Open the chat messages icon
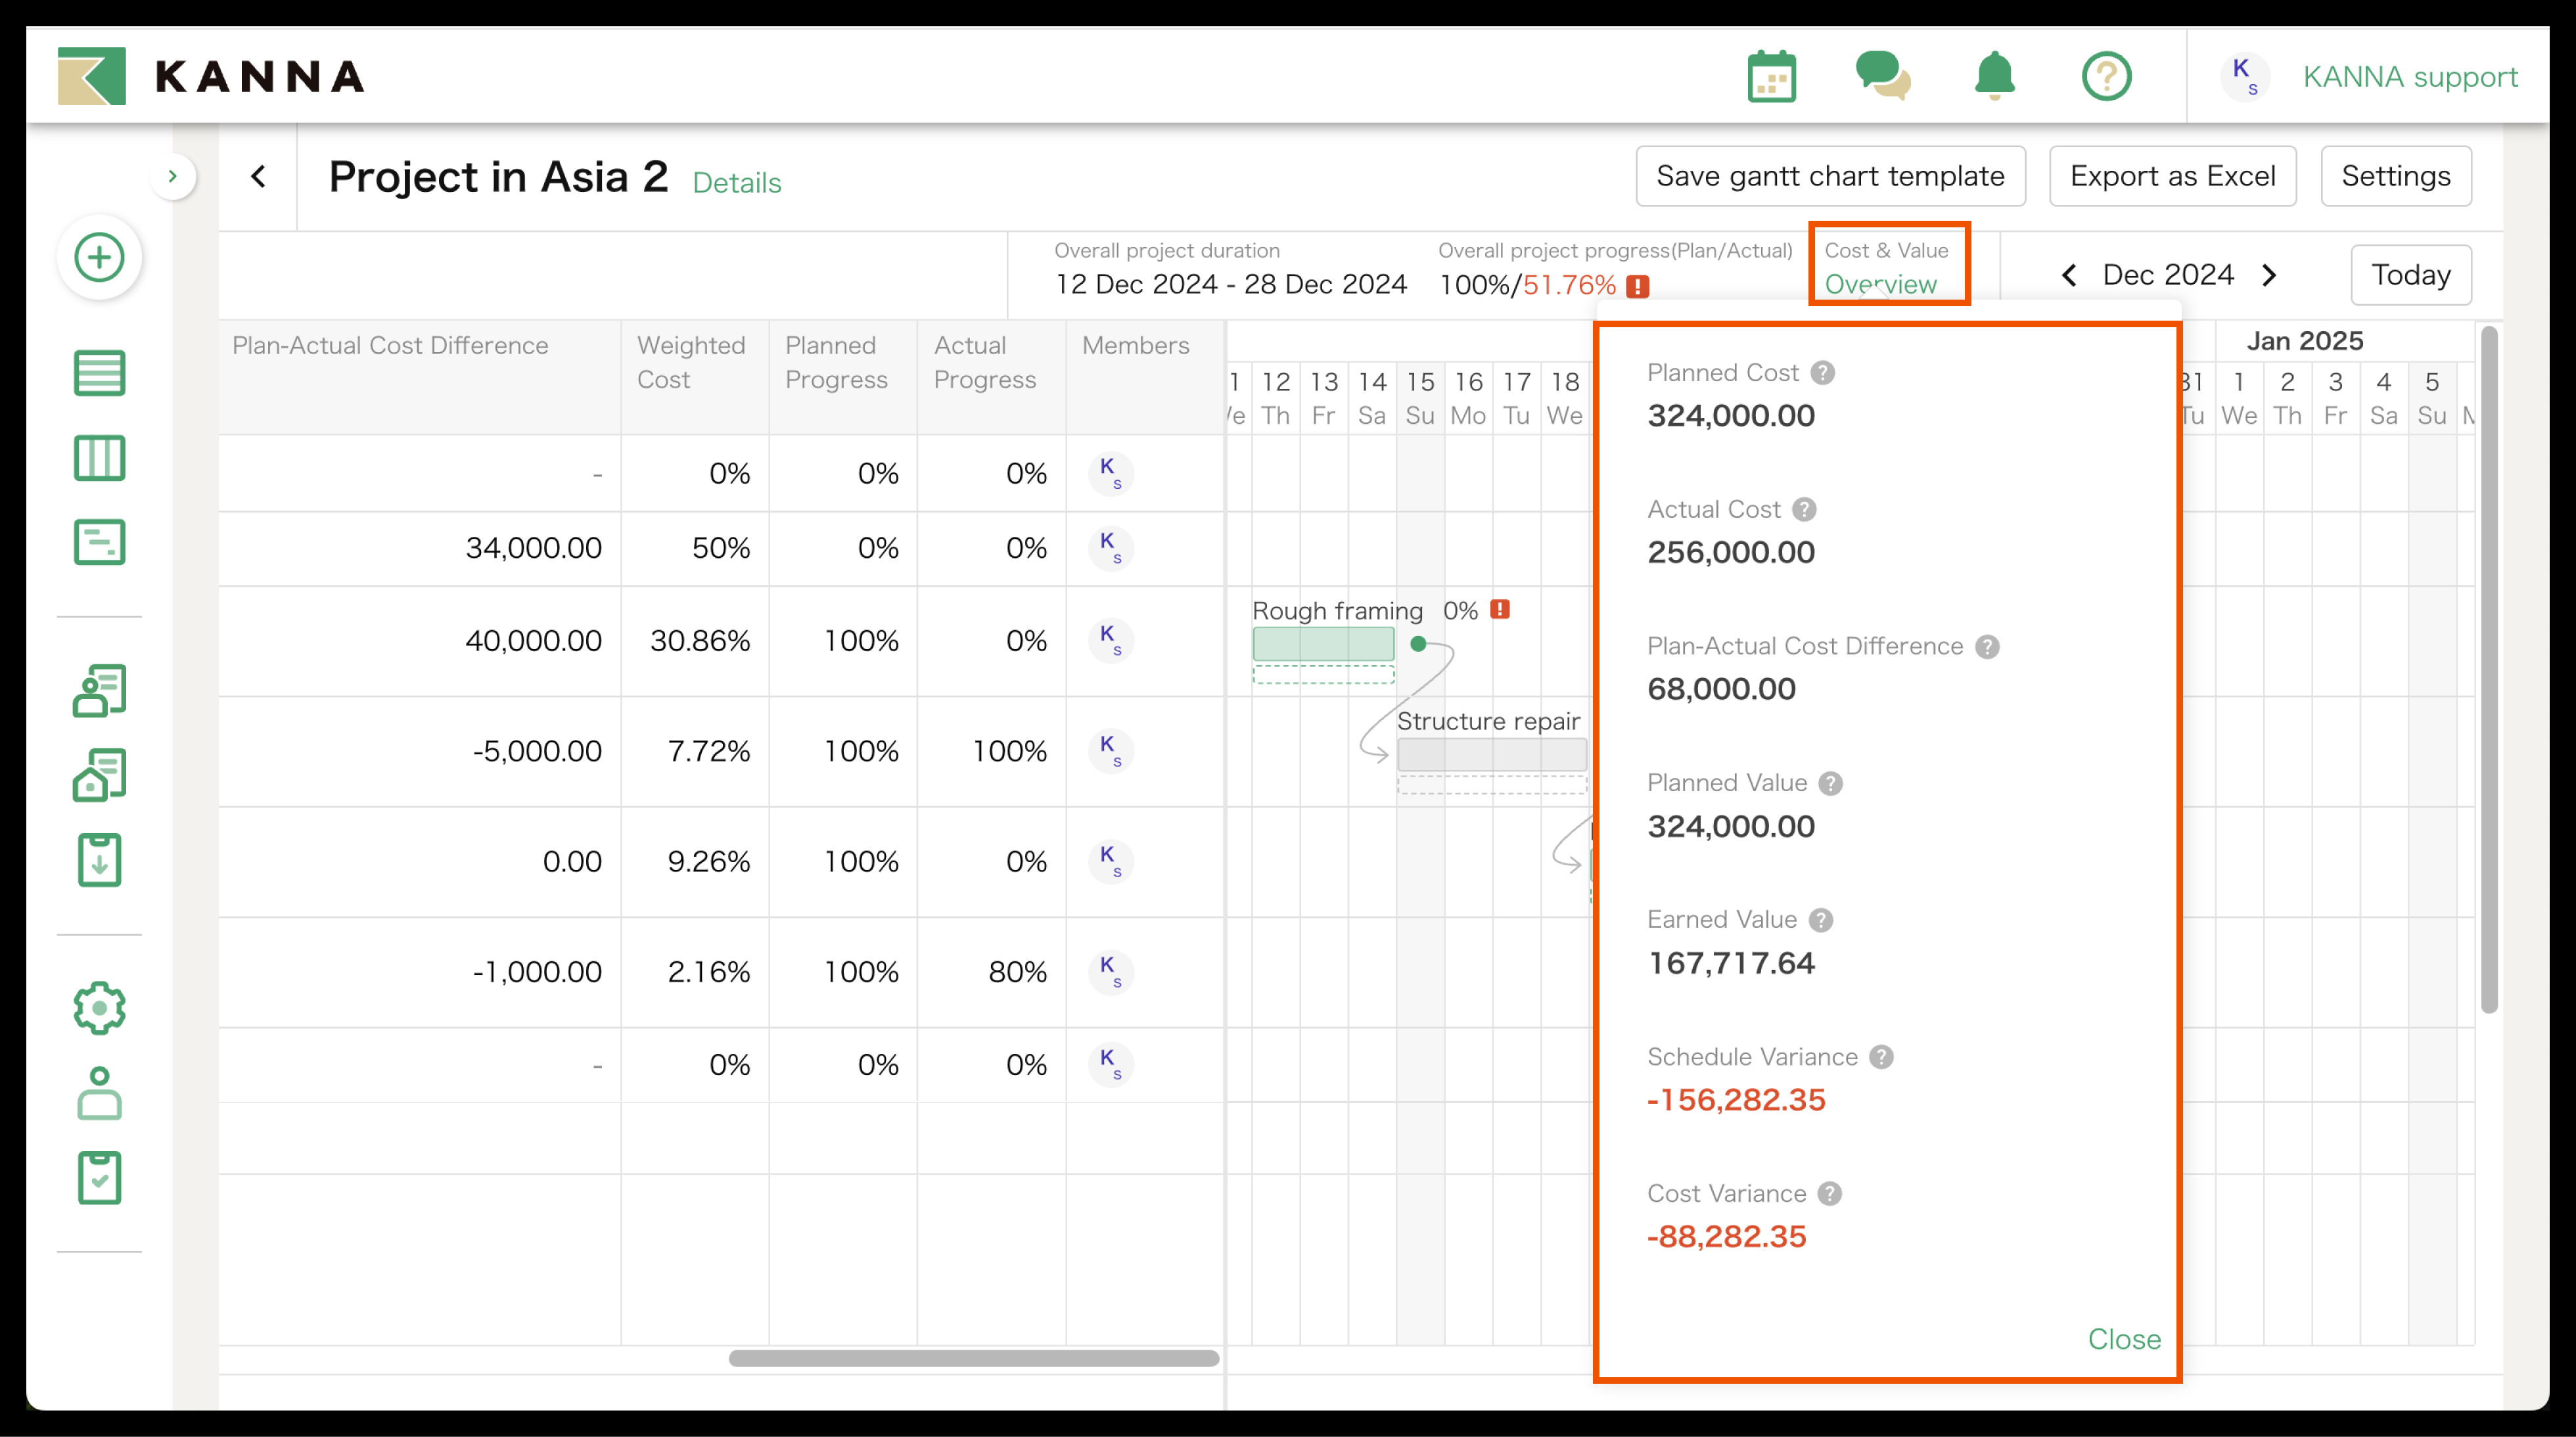 tap(1882, 76)
